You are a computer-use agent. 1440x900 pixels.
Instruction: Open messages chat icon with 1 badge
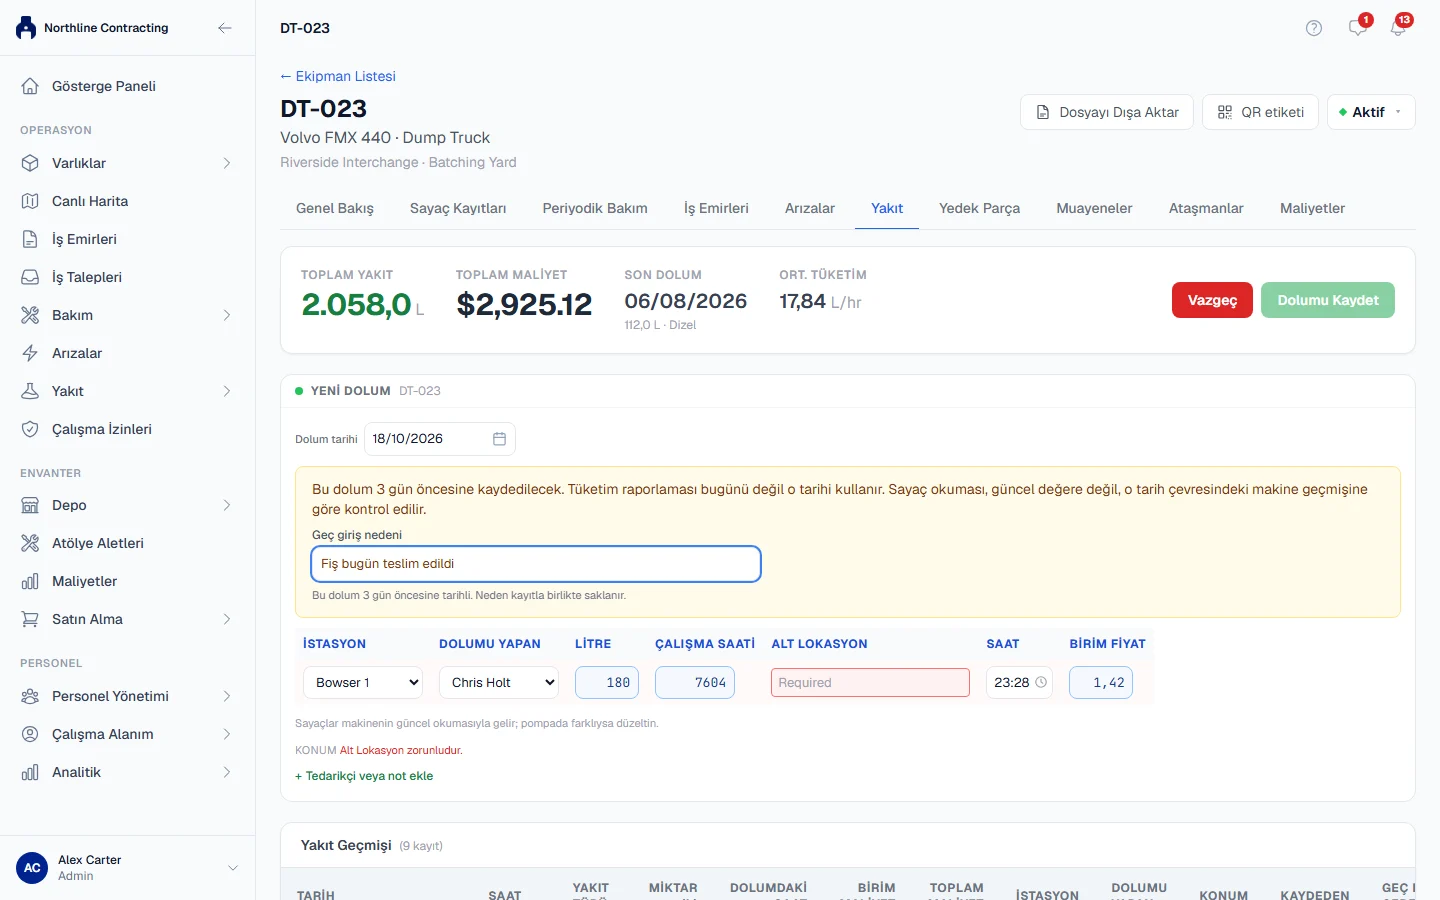pyautogui.click(x=1358, y=27)
